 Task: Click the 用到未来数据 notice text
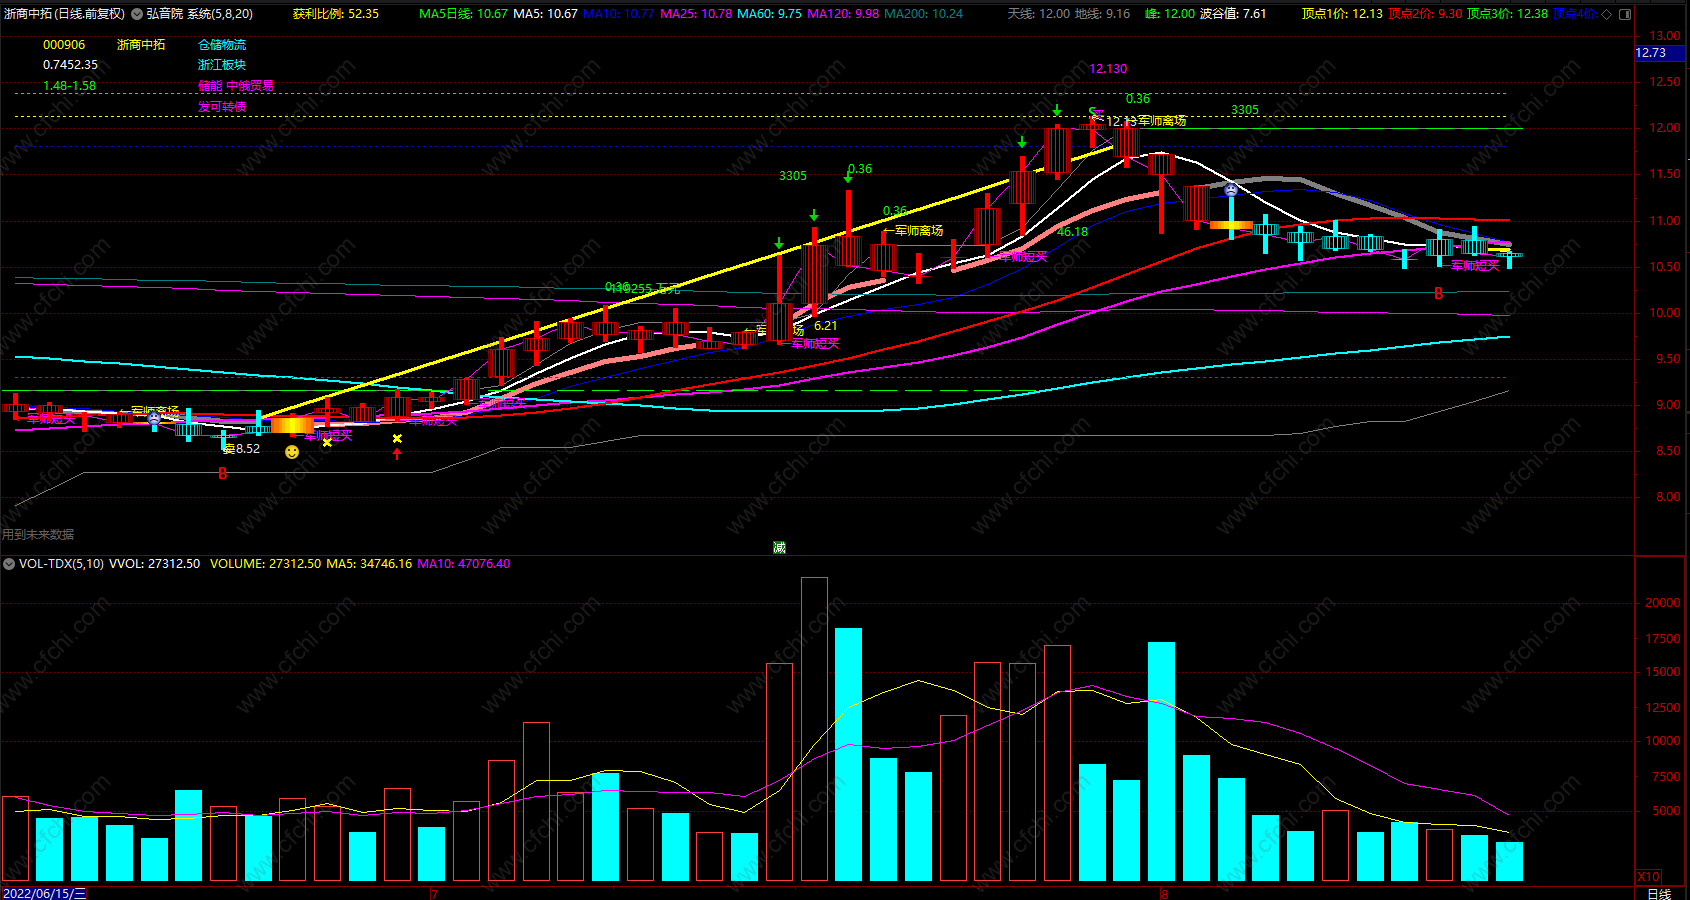[x=38, y=535]
